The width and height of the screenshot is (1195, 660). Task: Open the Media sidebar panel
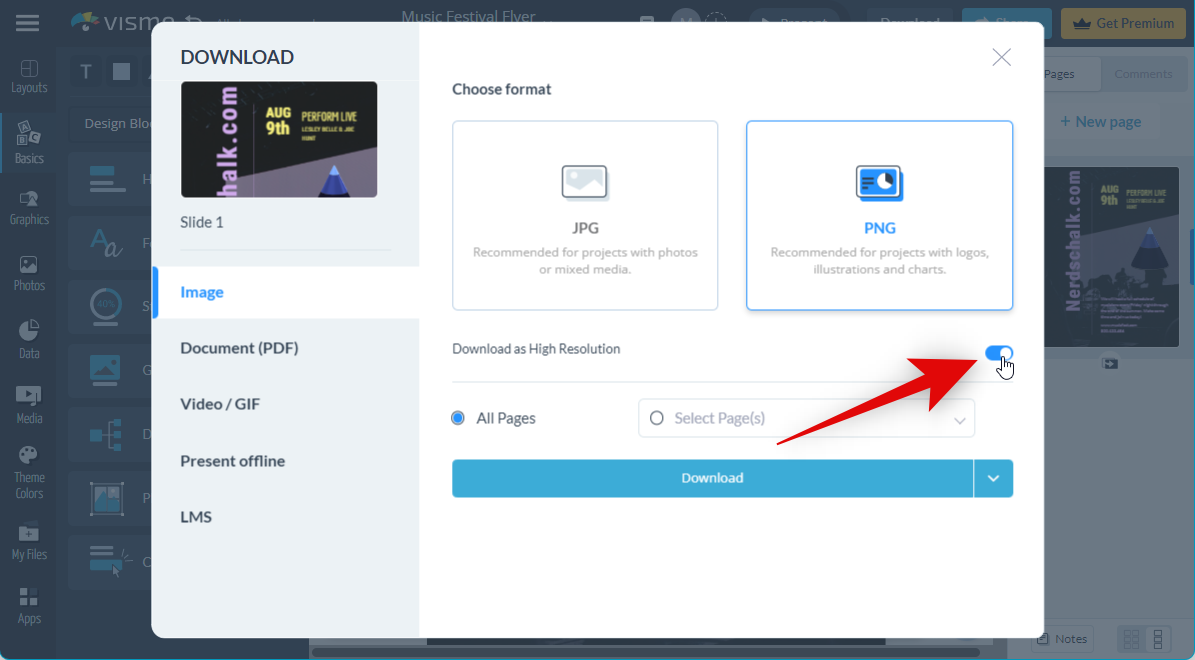point(29,405)
